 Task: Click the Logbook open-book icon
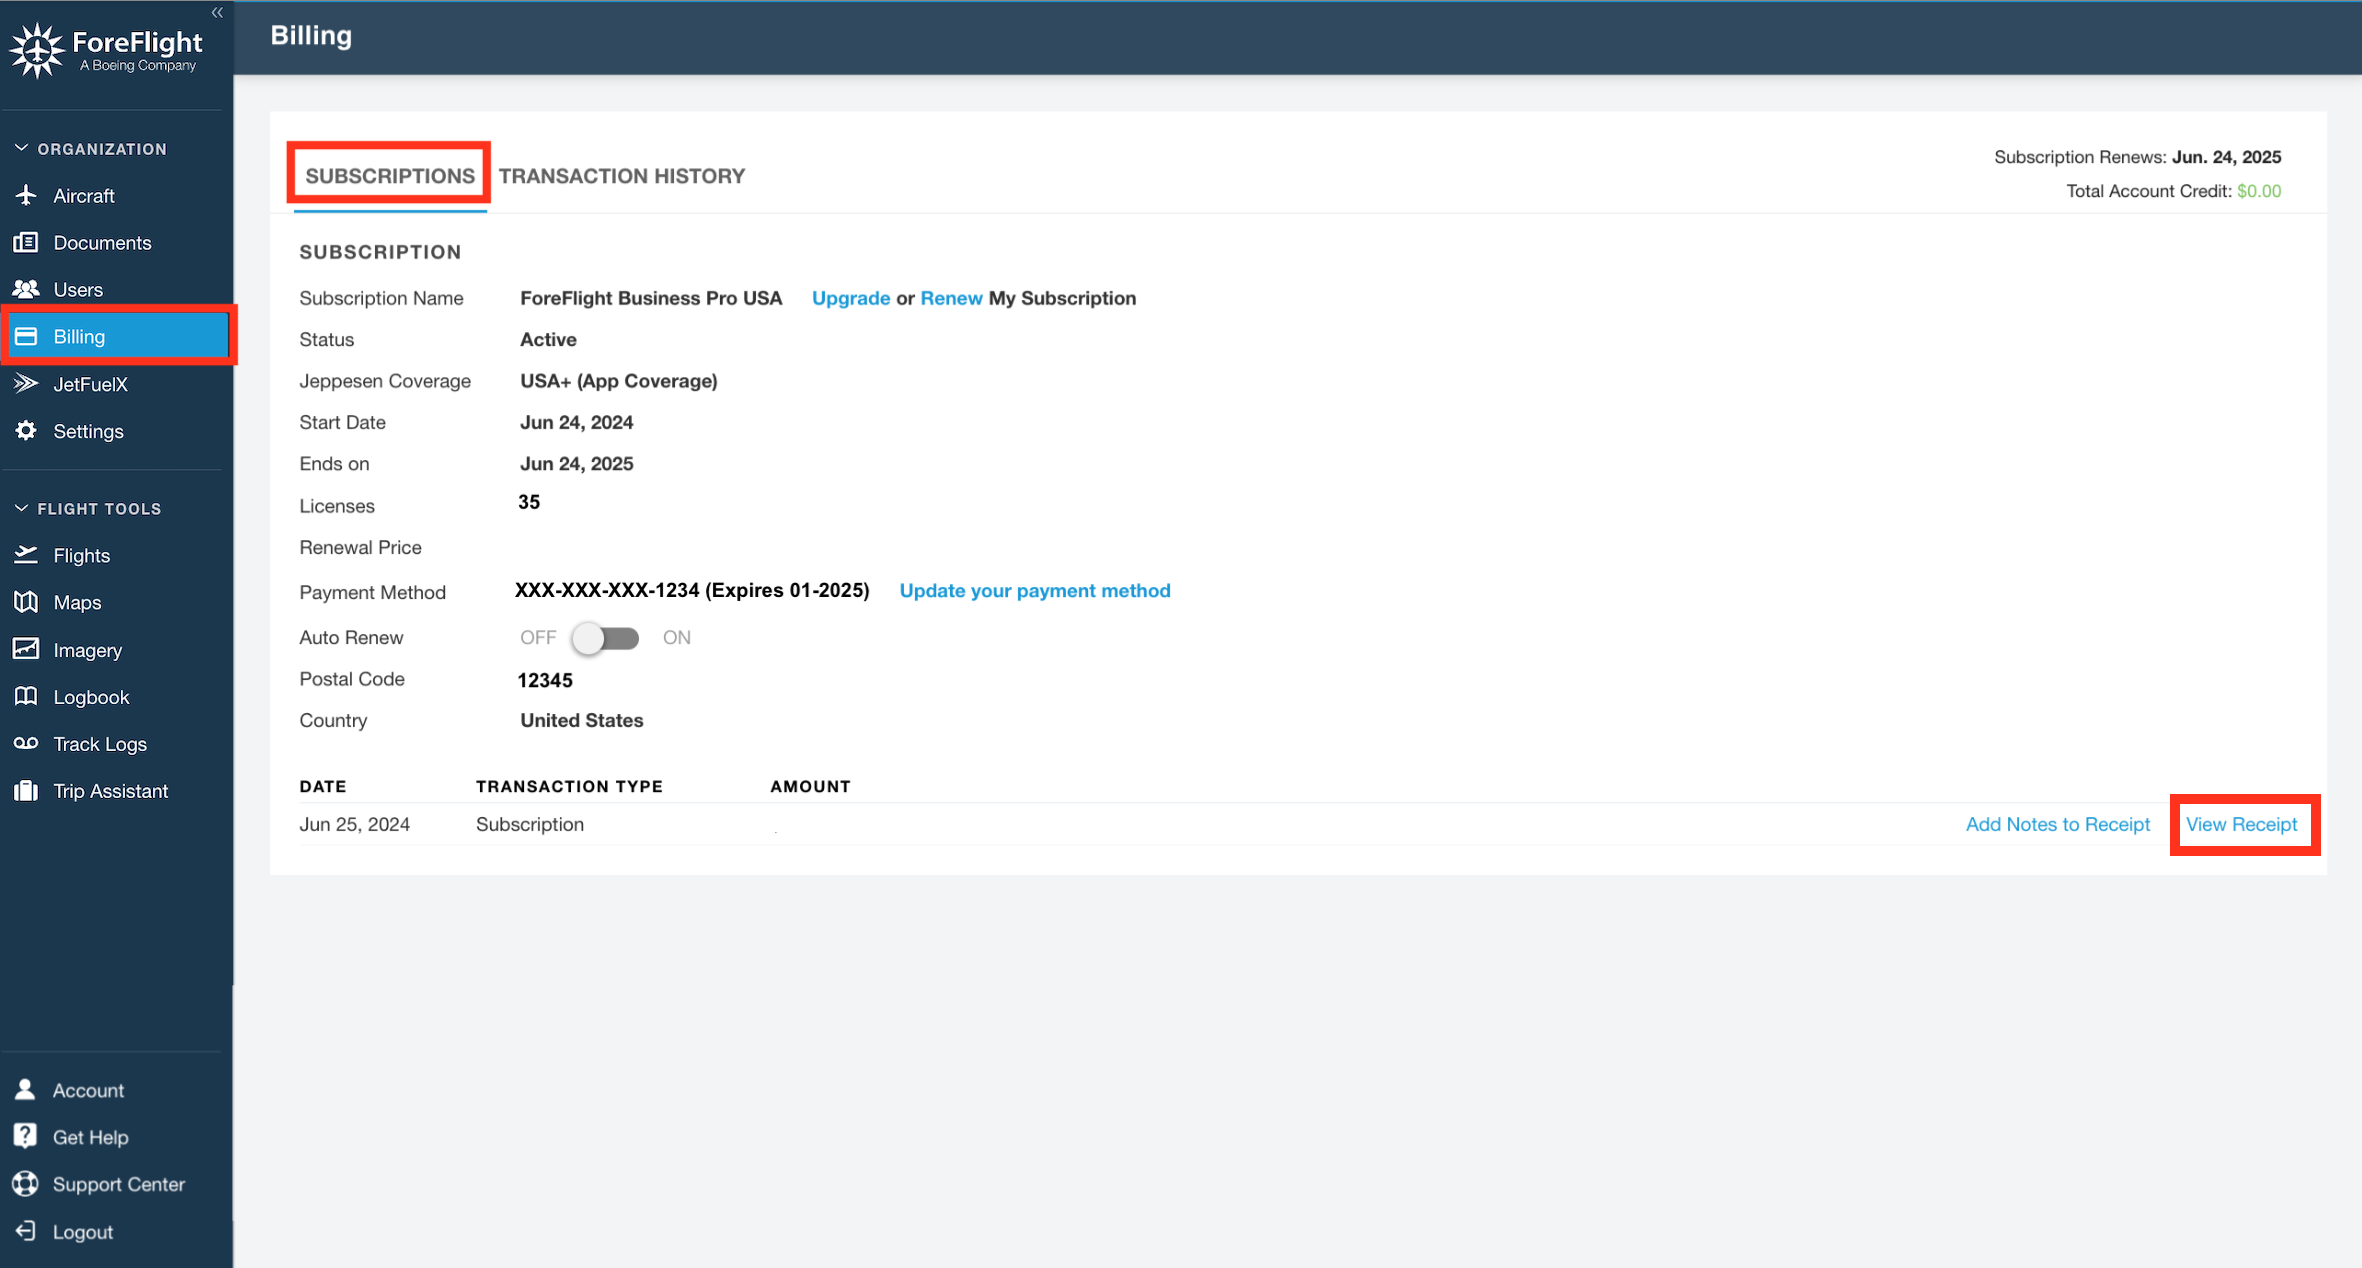pyautogui.click(x=27, y=696)
